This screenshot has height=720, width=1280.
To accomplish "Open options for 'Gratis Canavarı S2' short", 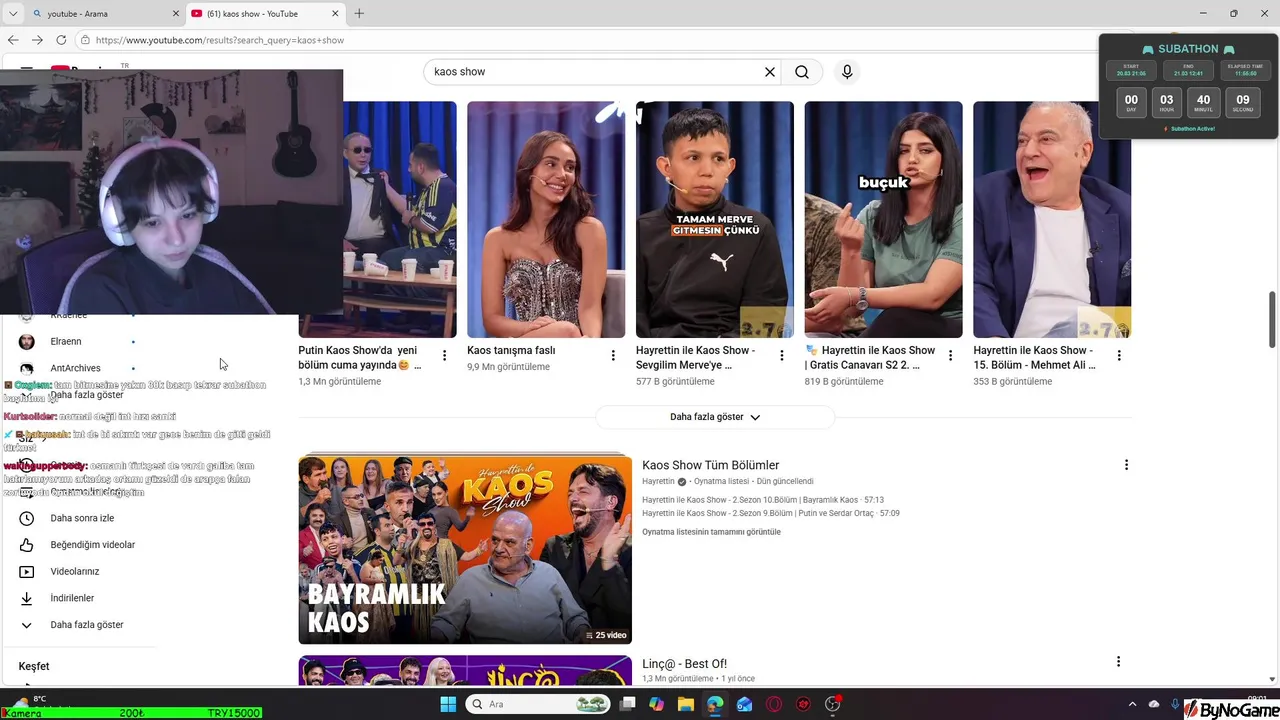I will 950,356.
